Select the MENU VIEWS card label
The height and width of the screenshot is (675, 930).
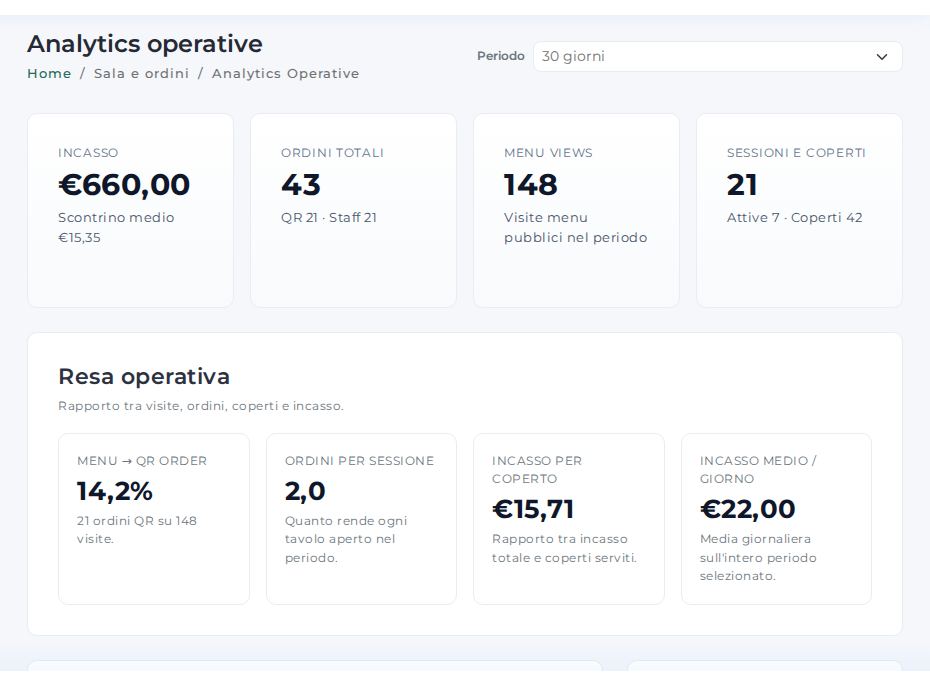(548, 153)
